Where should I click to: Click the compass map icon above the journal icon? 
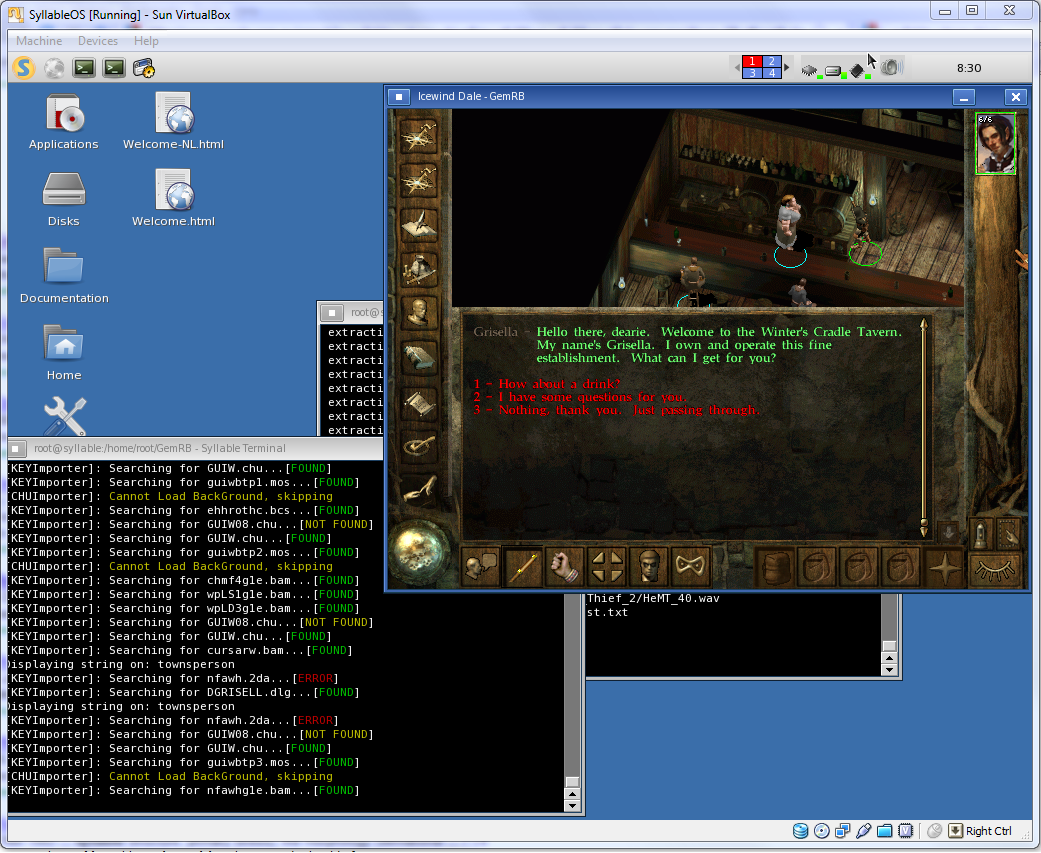click(x=419, y=181)
